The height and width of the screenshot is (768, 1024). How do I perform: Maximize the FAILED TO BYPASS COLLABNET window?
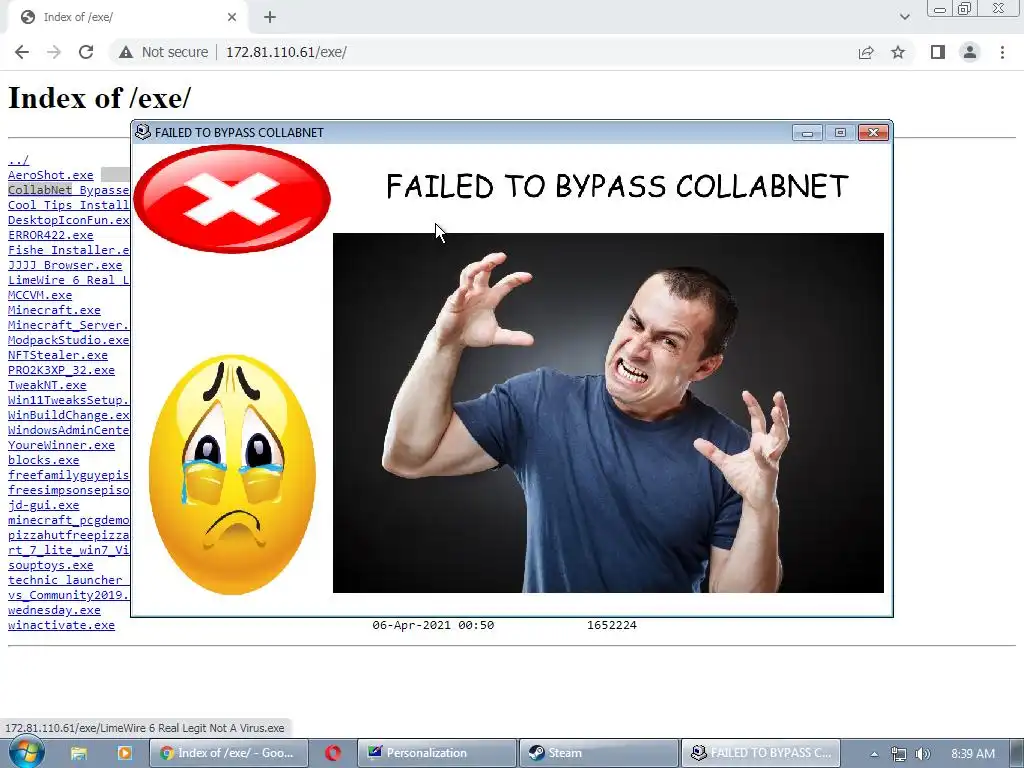[x=840, y=133]
